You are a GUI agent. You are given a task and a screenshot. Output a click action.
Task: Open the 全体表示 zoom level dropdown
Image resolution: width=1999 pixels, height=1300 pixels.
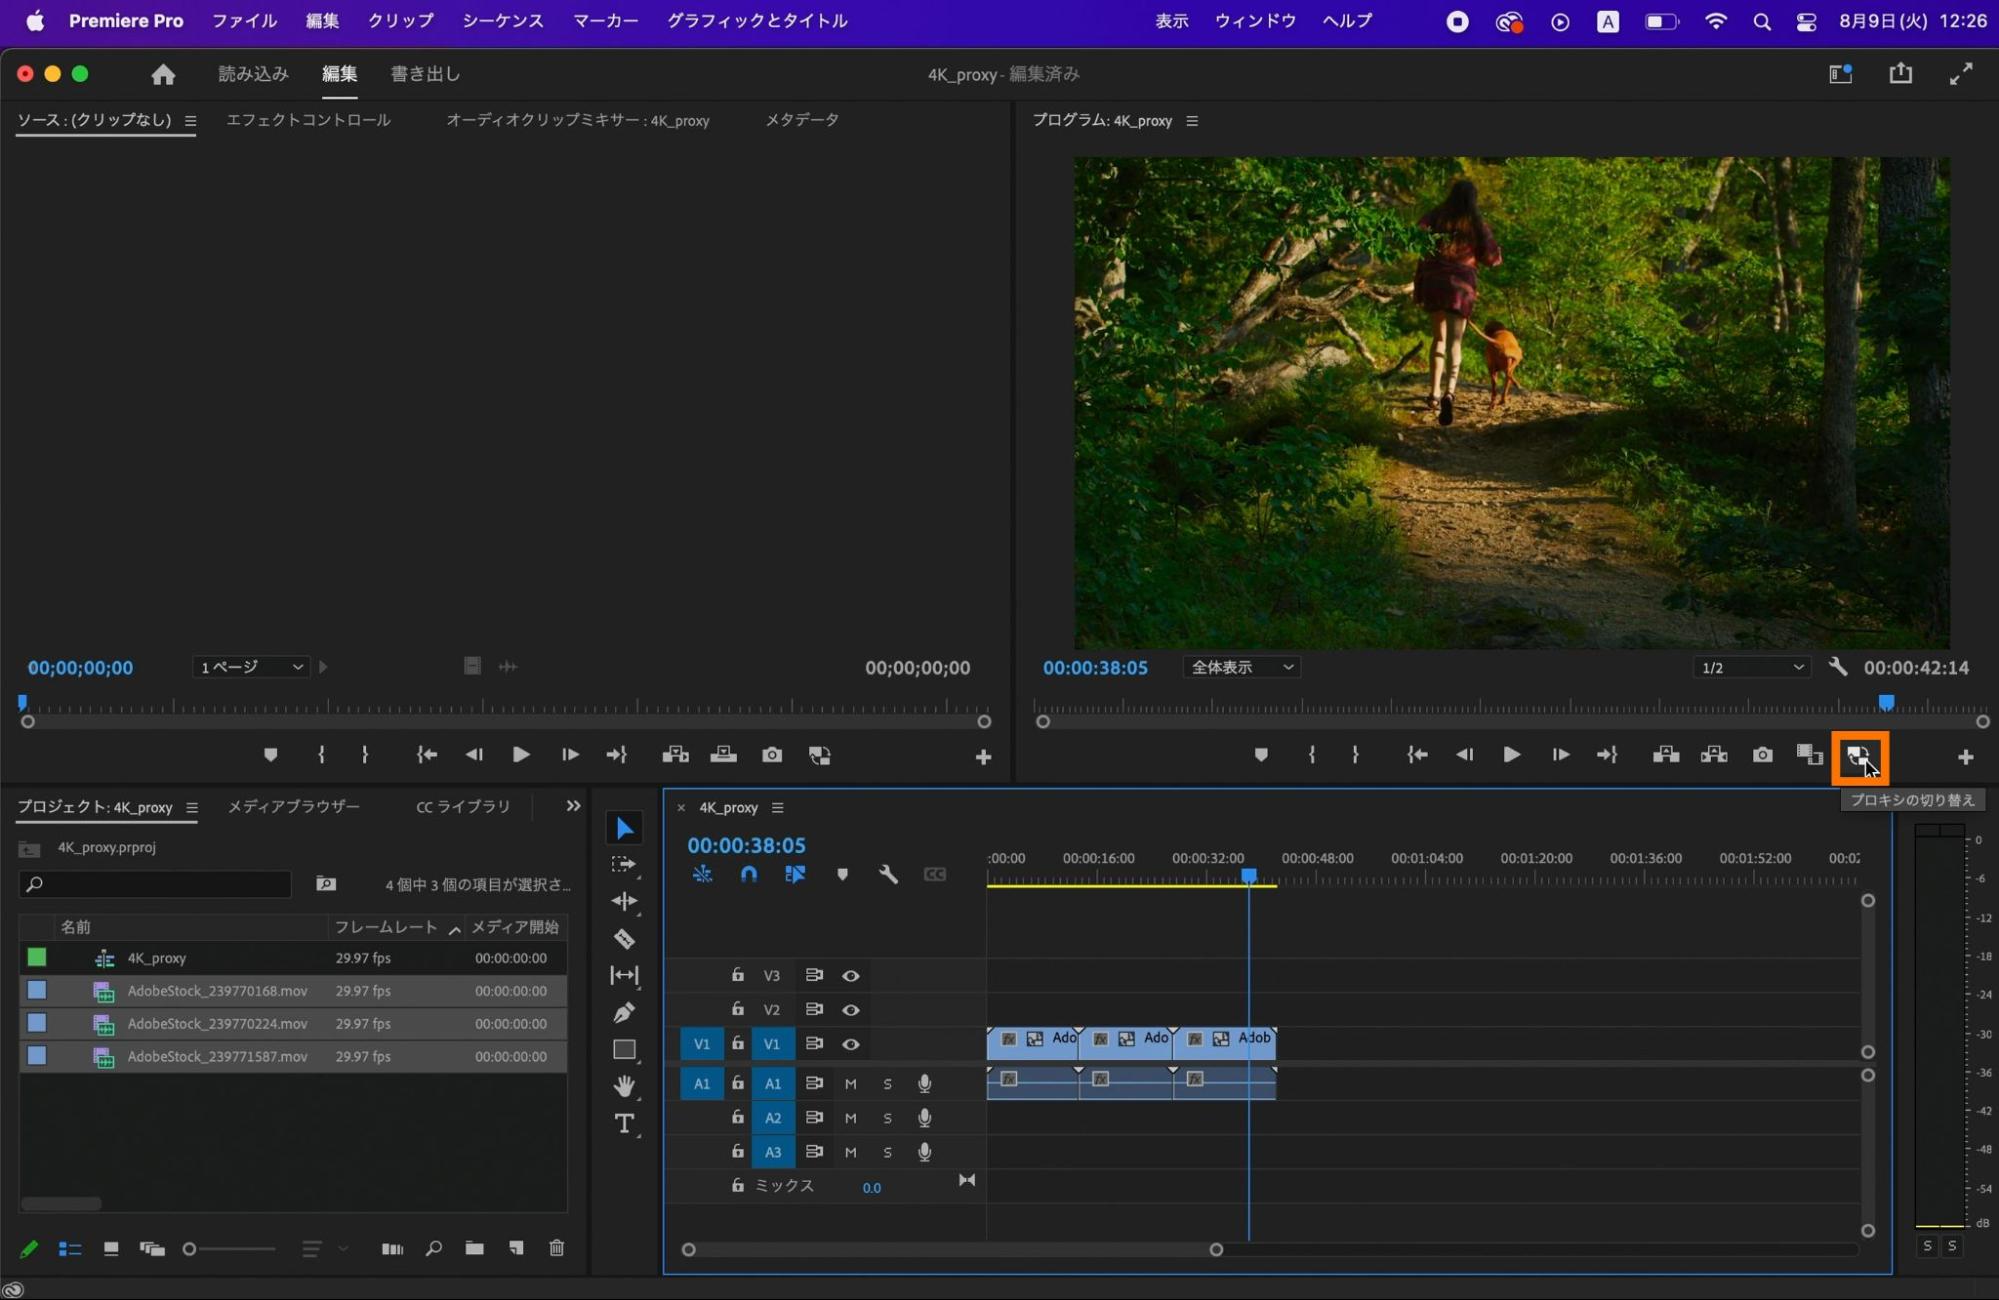coord(1241,667)
